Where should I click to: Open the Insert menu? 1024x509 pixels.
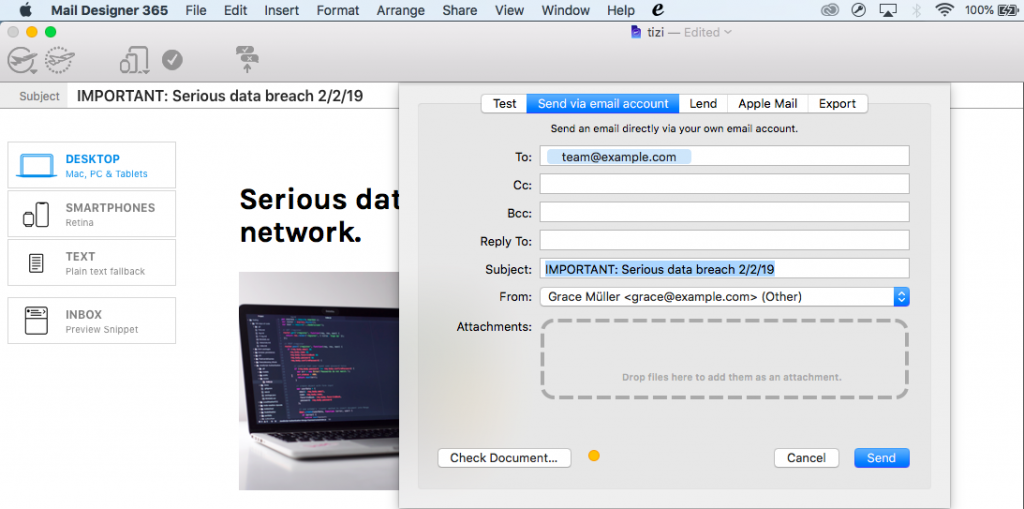[x=281, y=10]
